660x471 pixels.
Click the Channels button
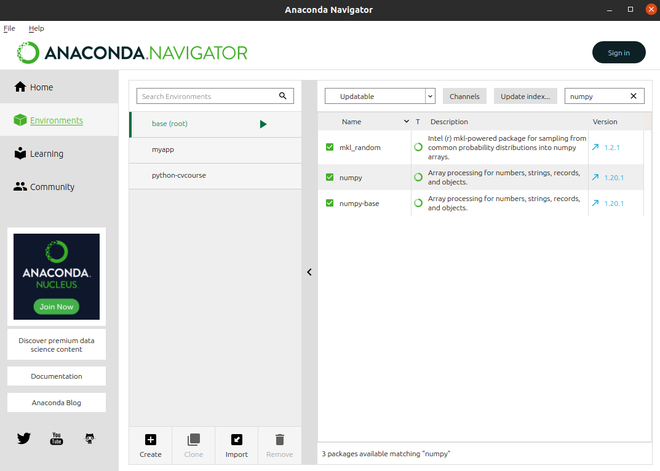point(464,96)
